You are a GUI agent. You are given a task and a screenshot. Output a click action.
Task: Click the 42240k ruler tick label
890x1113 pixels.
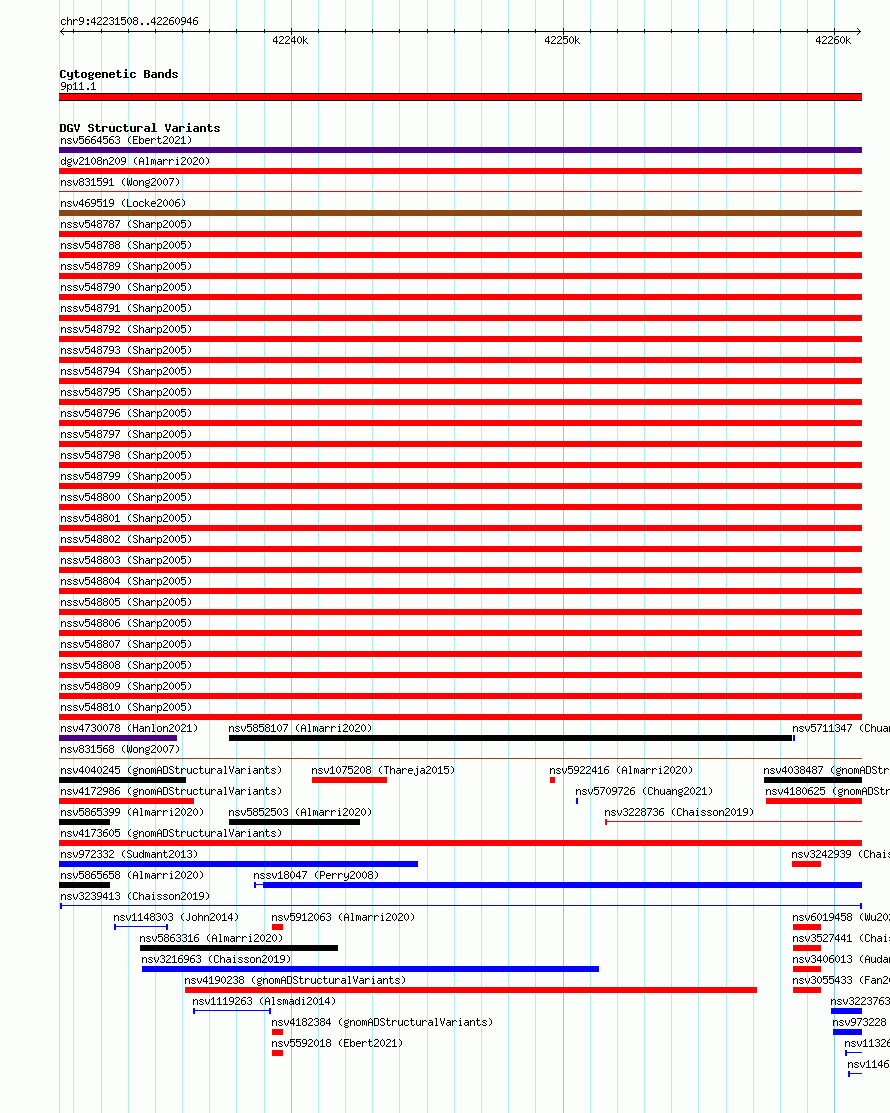point(290,40)
